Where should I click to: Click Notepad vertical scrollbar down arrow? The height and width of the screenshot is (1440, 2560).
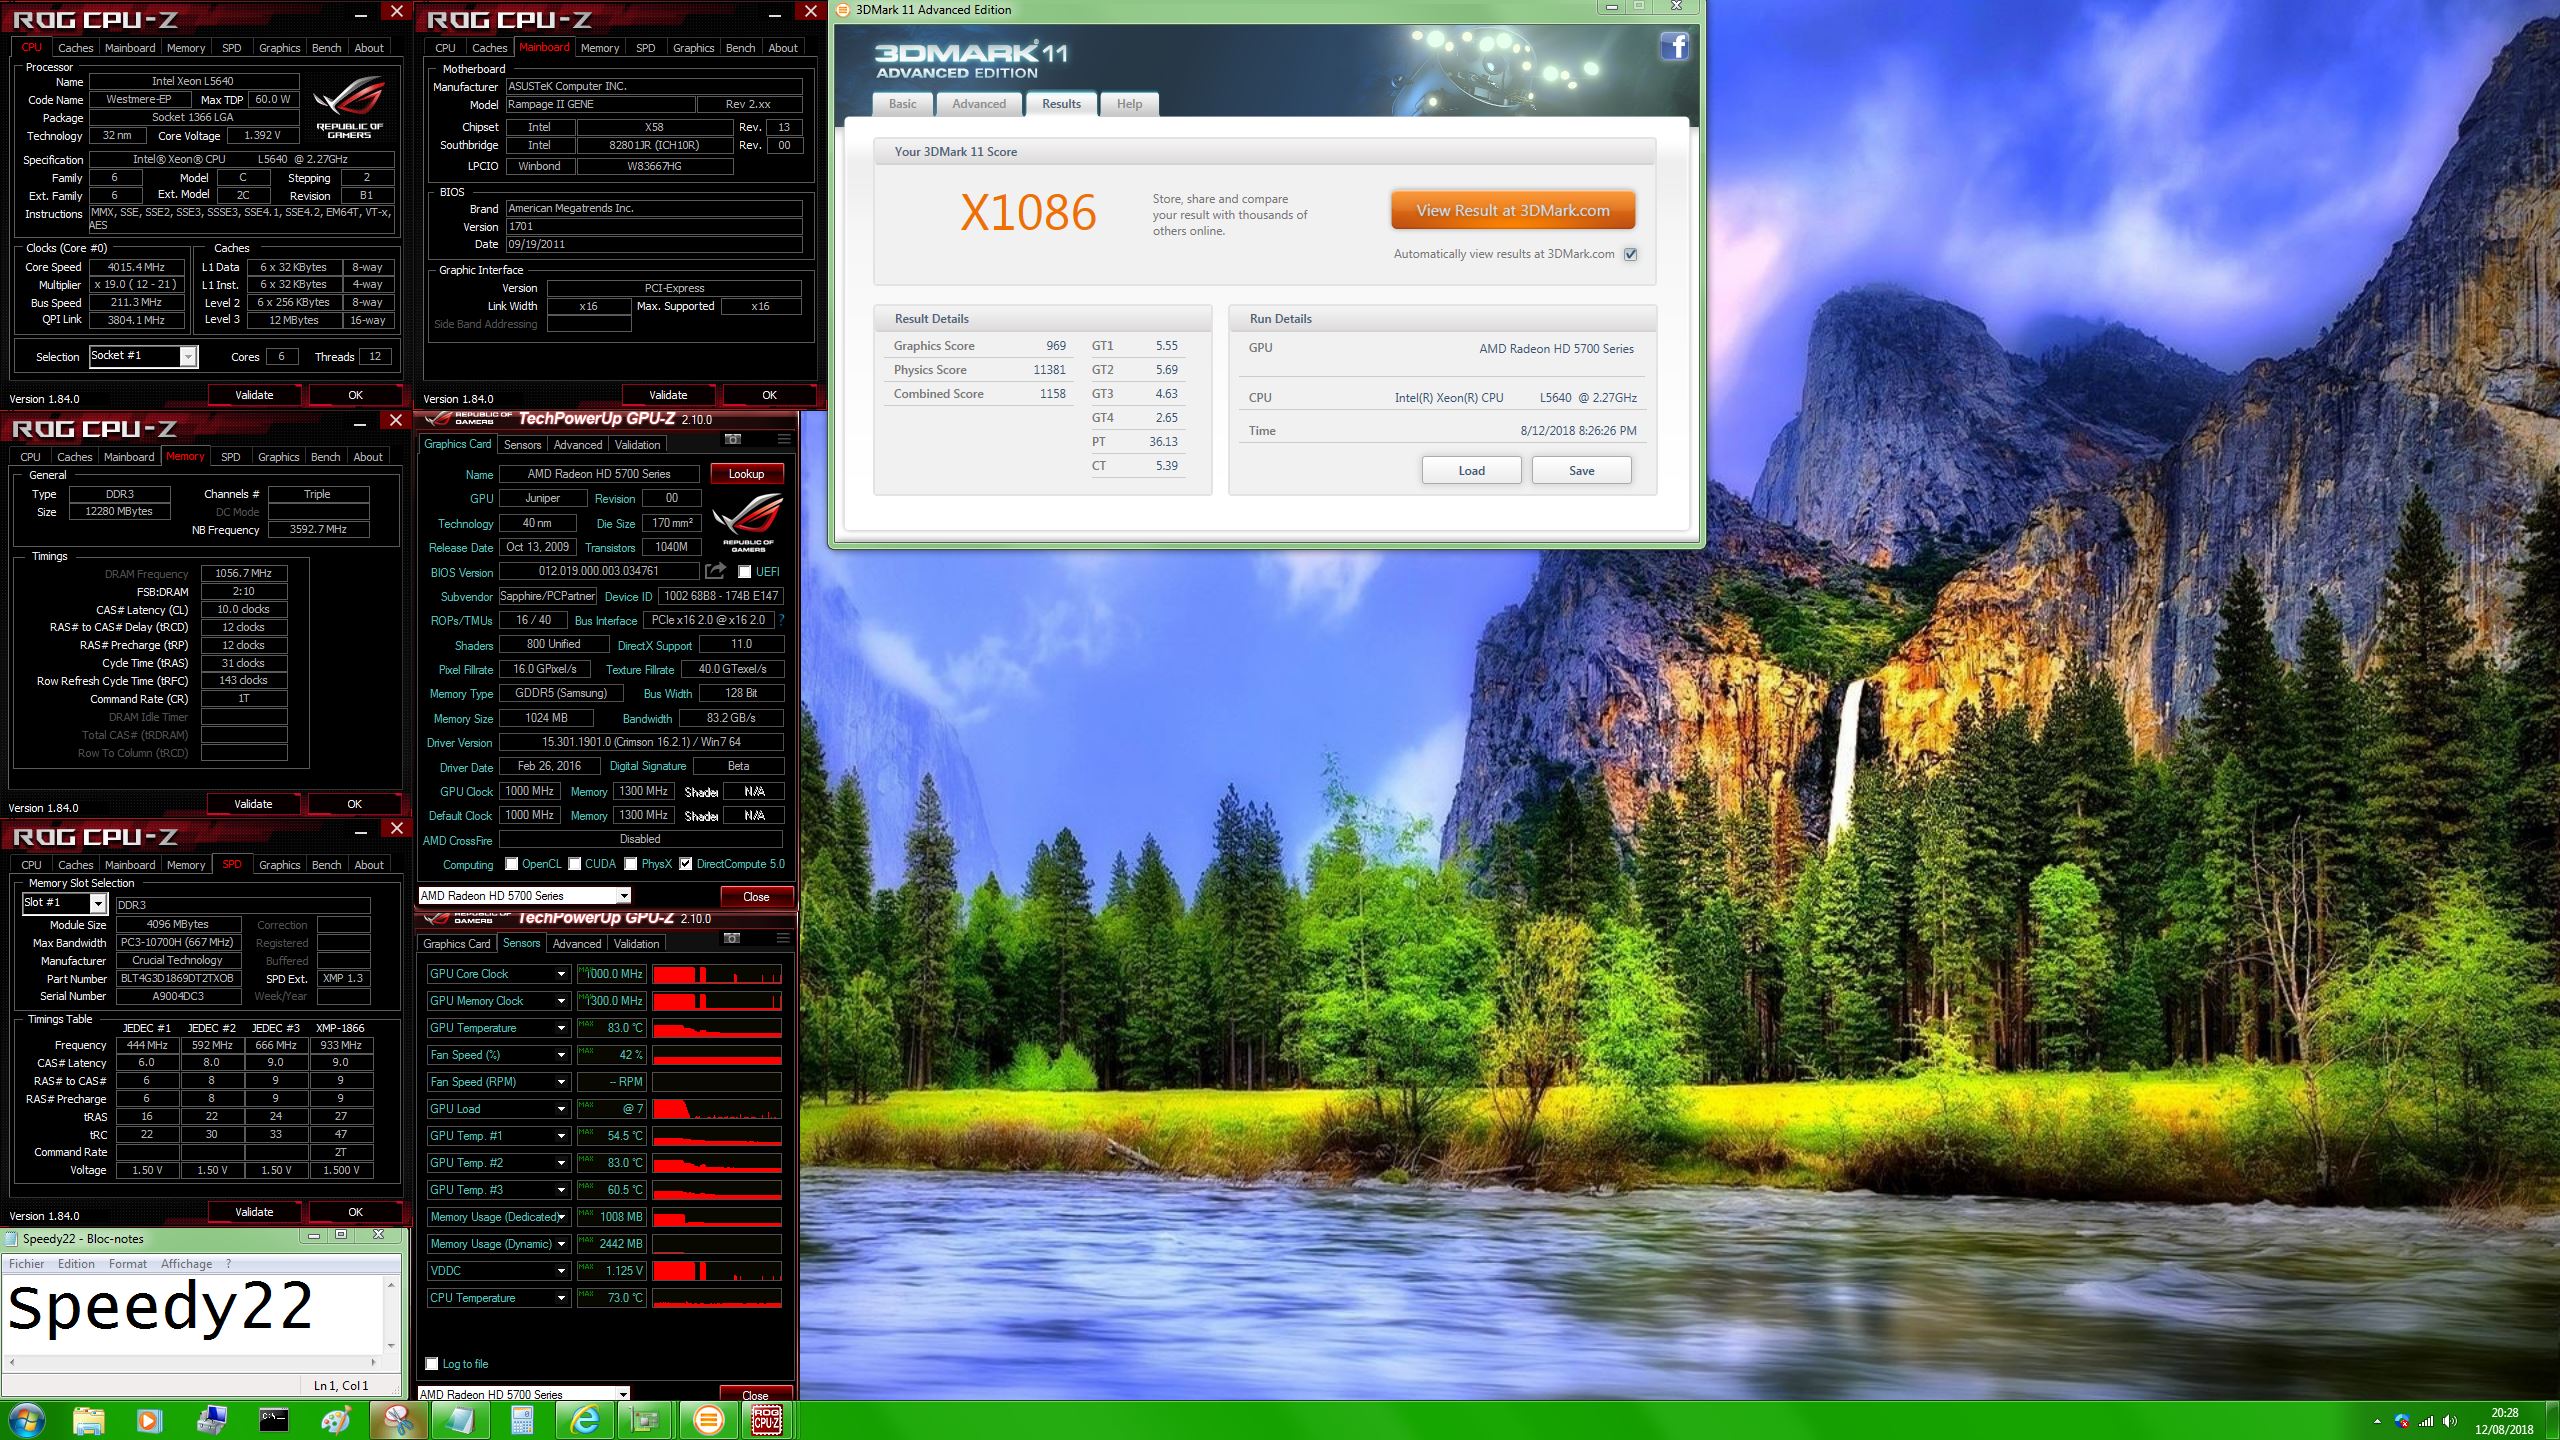tap(391, 1345)
